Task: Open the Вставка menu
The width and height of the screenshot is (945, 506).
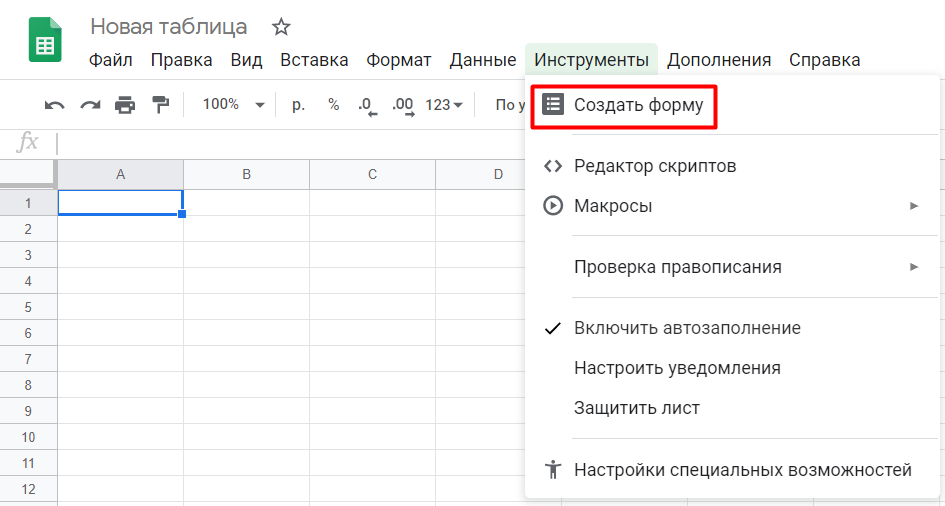Action: tap(314, 60)
